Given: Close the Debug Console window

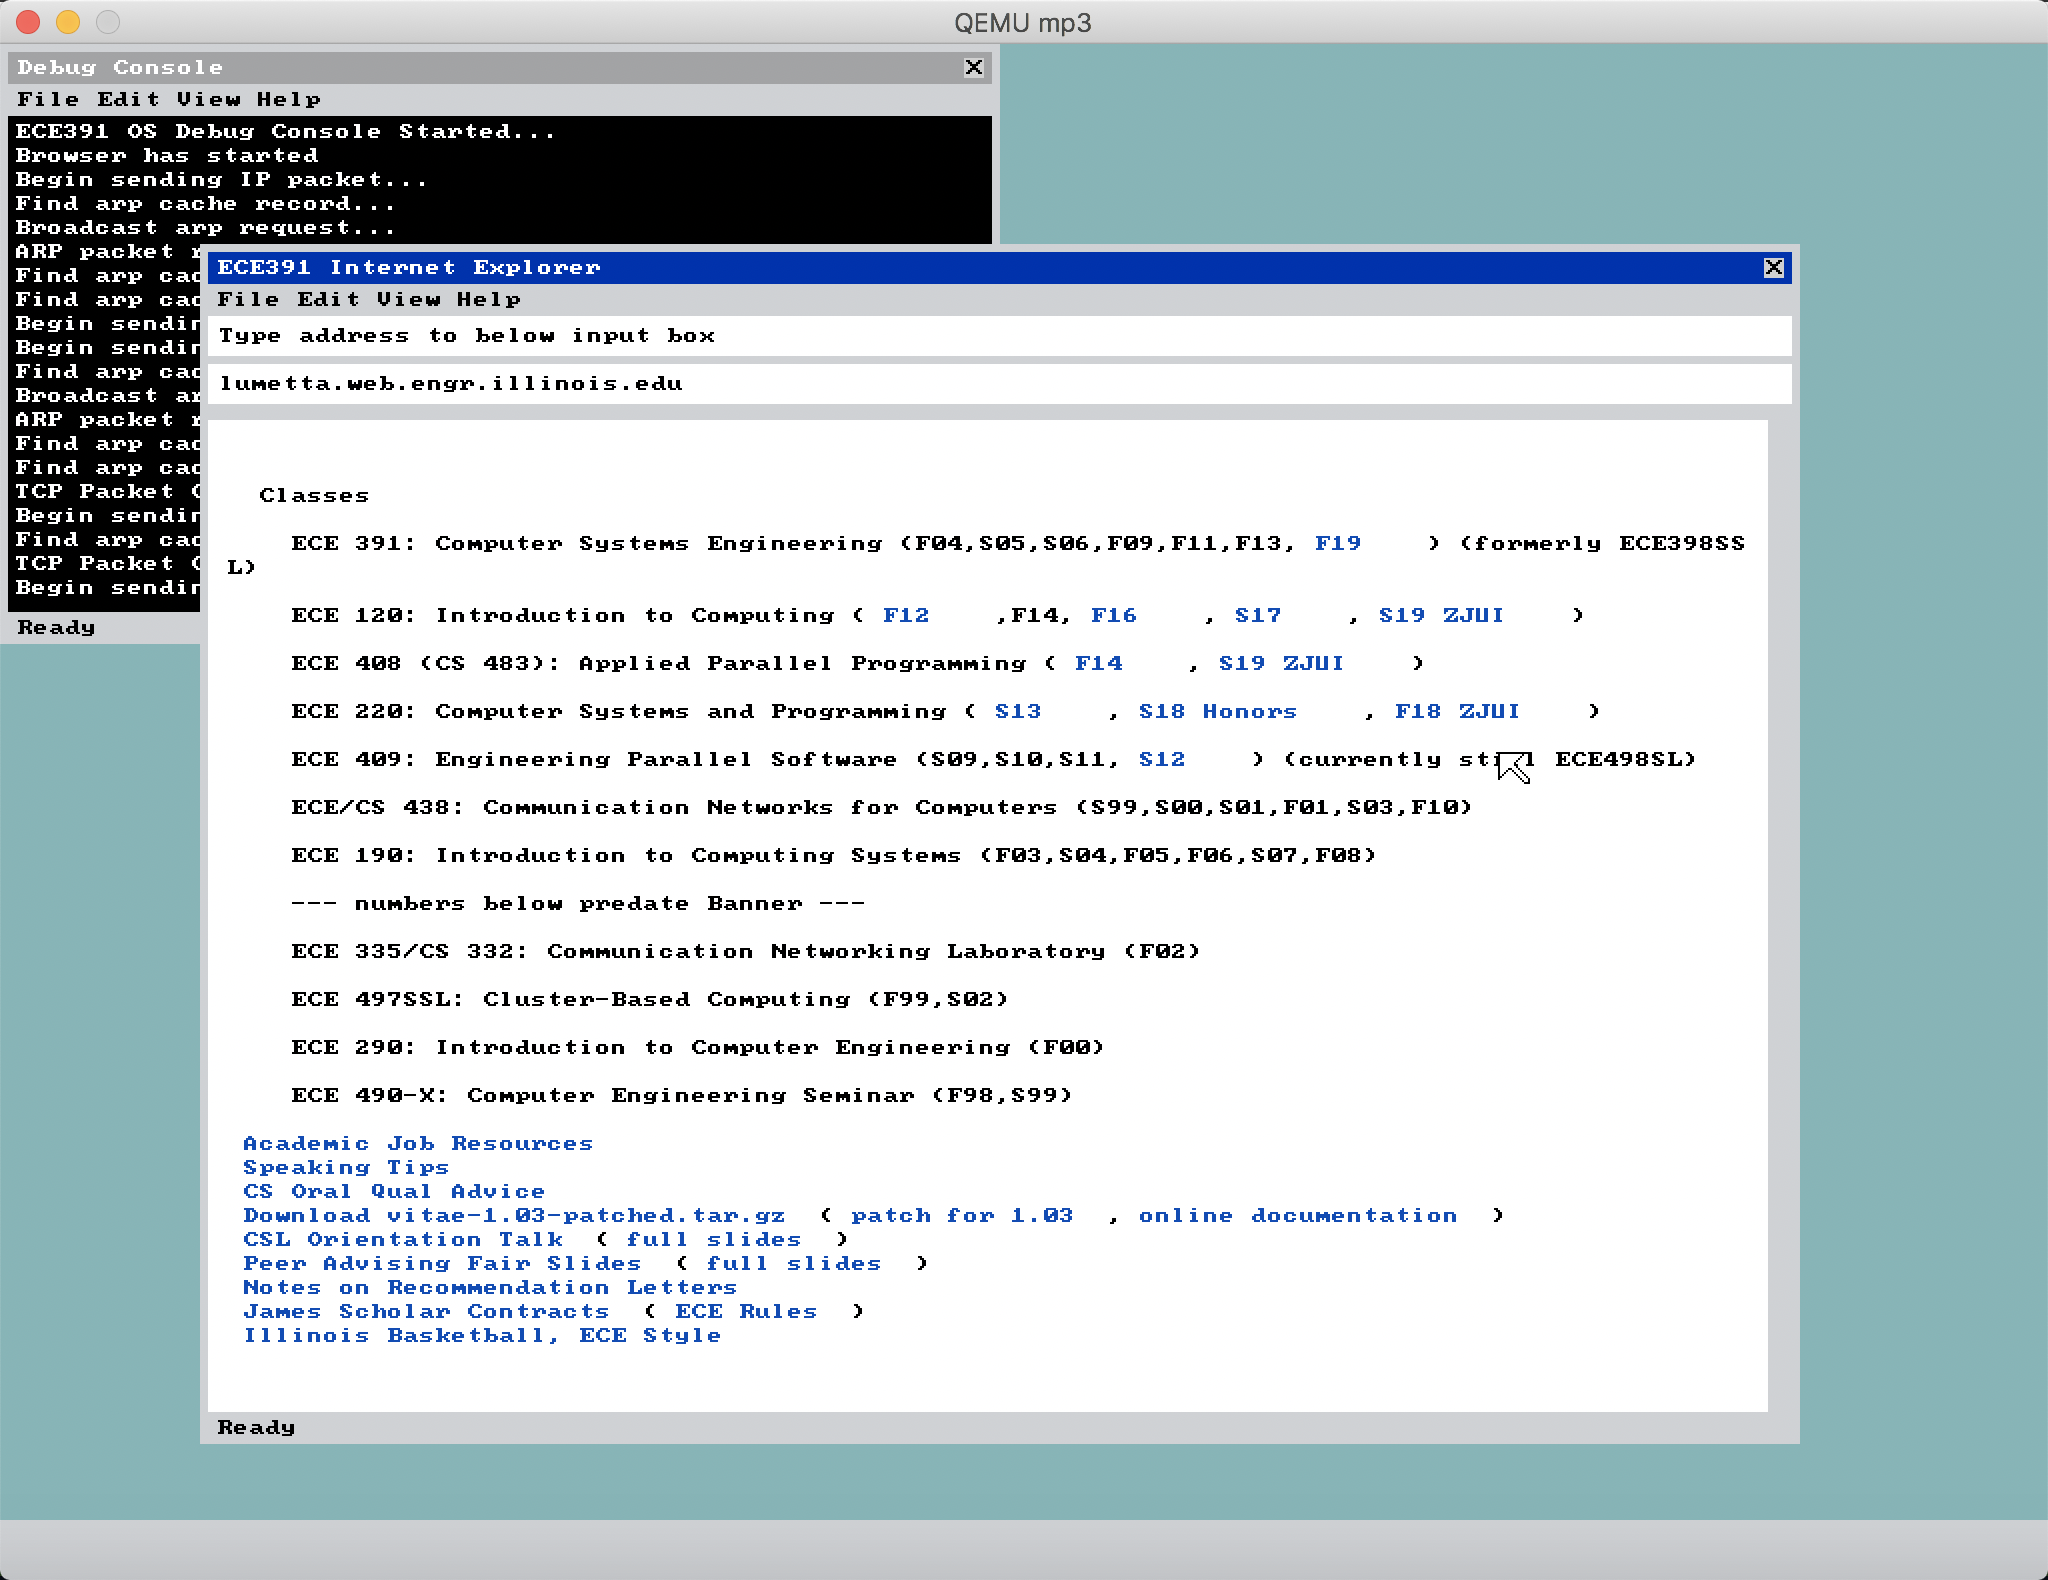Looking at the screenshot, I should [973, 67].
